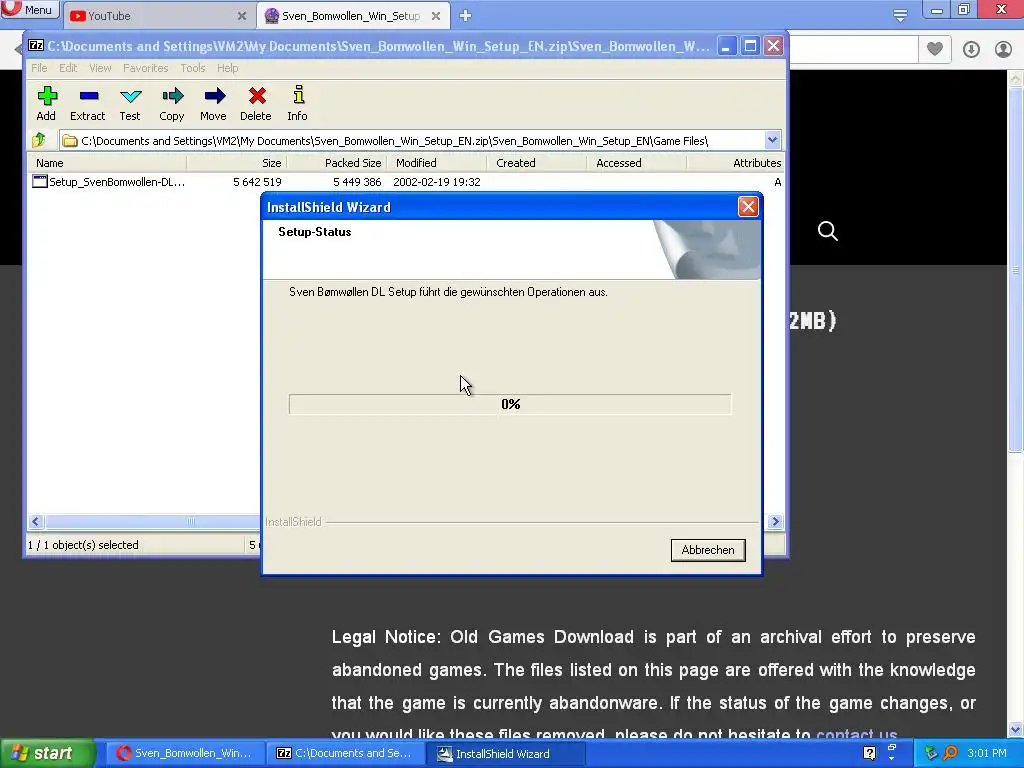The width and height of the screenshot is (1024, 768).
Task: Close the Sven_Bomwollen_Win_Setup tab
Action: (436, 16)
